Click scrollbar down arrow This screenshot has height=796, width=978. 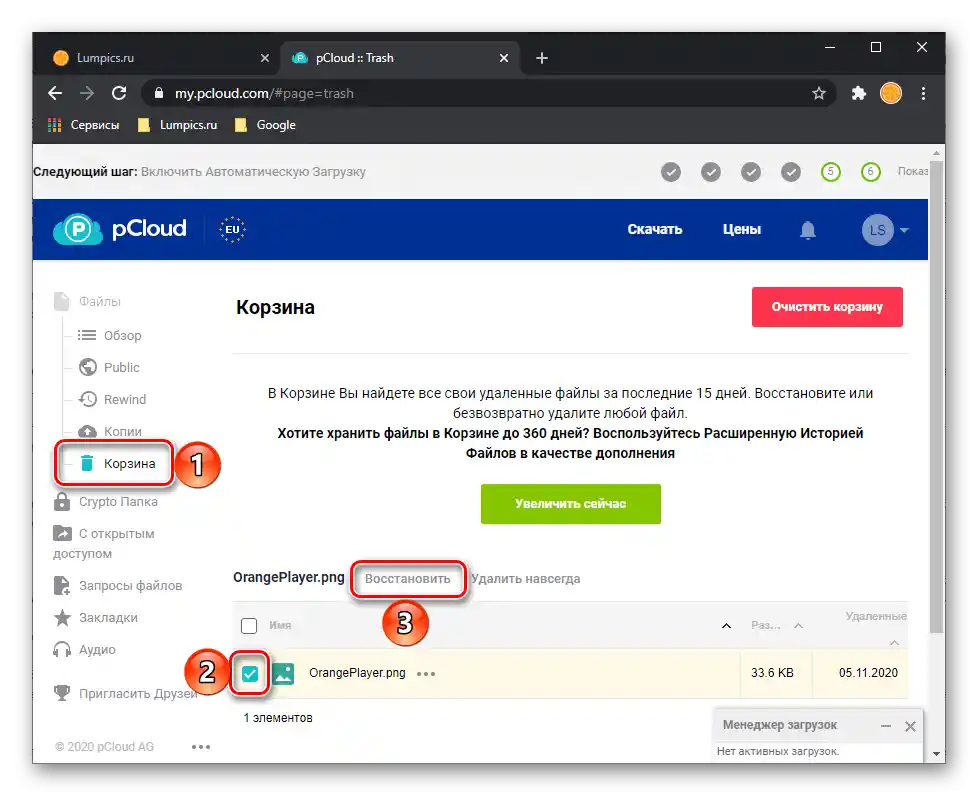pyautogui.click(x=936, y=754)
